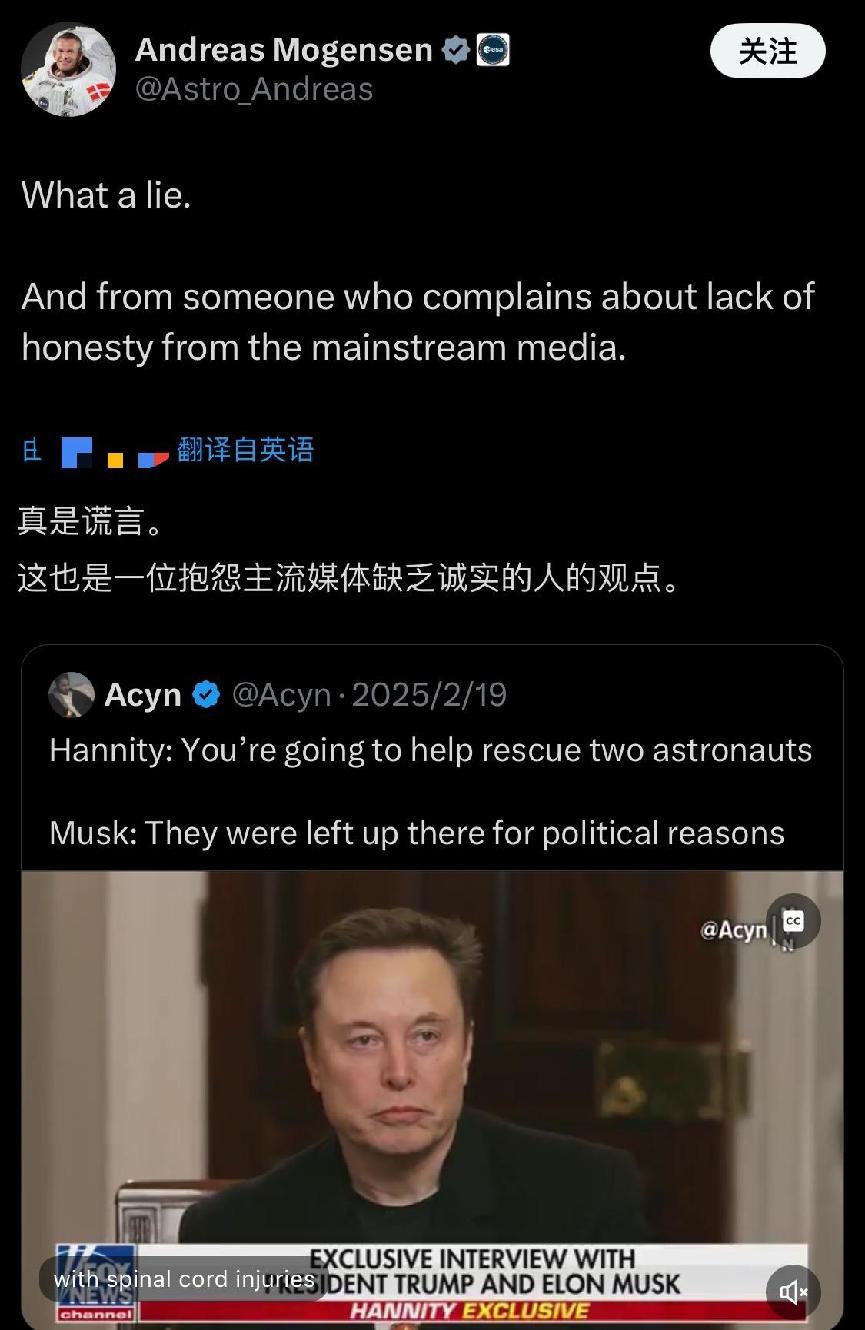Tap the Acyn display name

(x=143, y=695)
